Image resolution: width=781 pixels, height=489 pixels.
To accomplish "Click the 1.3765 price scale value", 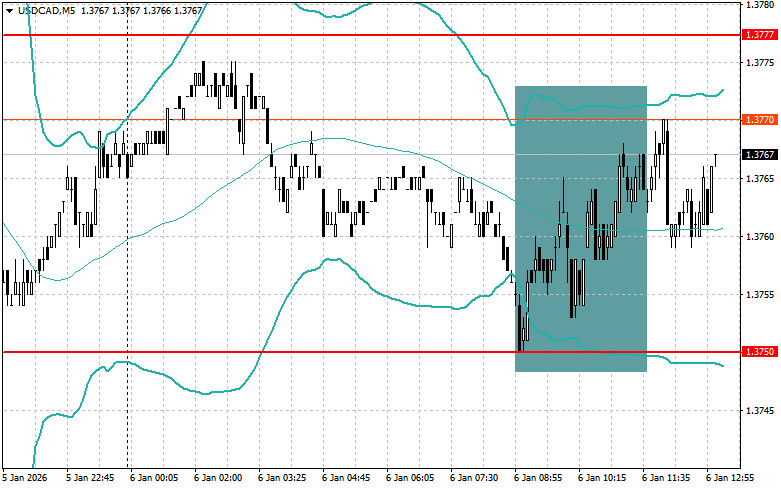I will coord(760,178).
